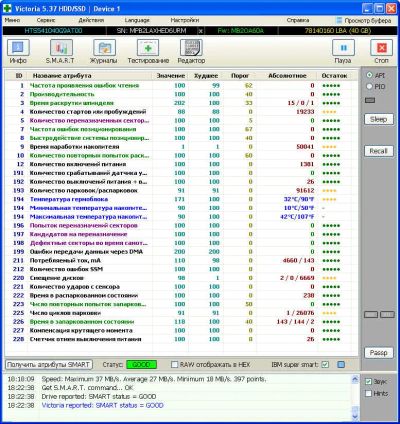Viewport: 400px width, 424px height.
Task: Toggle RAW отображать в HEX checkbox
Action: tap(174, 365)
